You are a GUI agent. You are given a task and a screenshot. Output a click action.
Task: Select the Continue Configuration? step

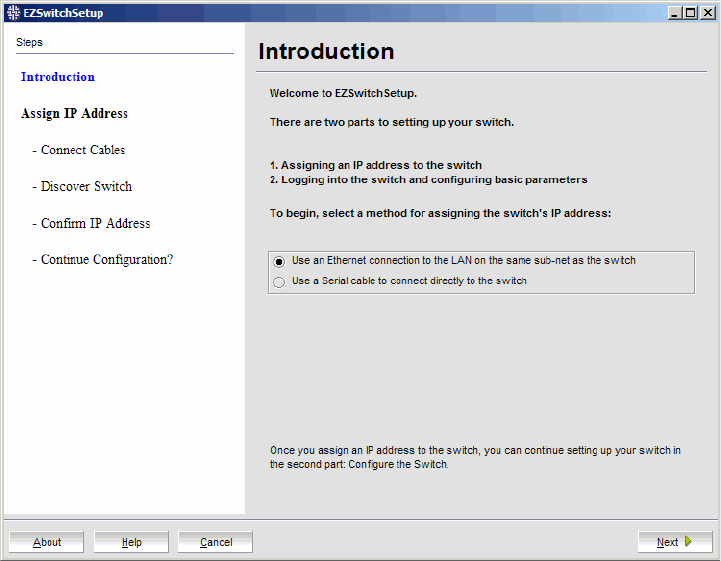pos(103,259)
